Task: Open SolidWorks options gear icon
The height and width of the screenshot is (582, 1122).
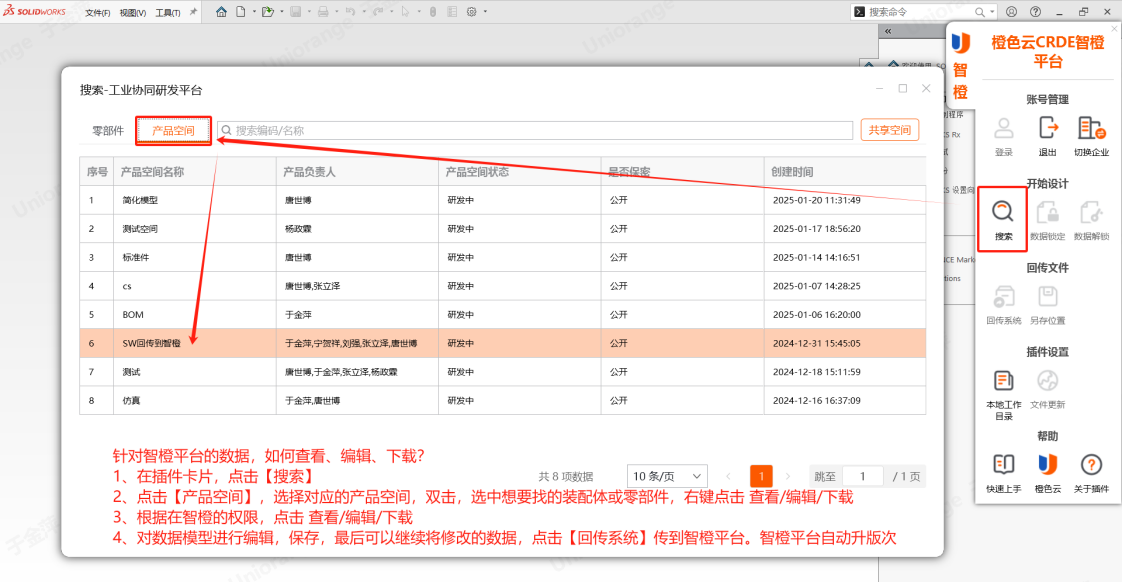Action: 472,11
